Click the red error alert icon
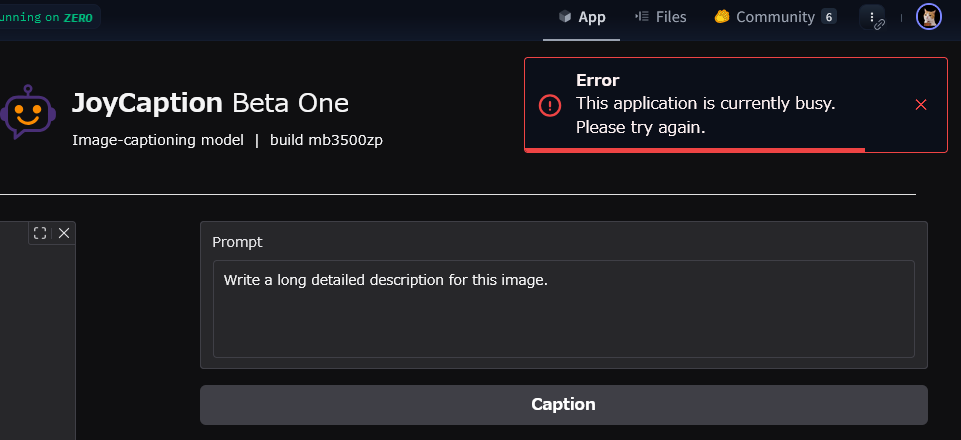 pos(550,105)
